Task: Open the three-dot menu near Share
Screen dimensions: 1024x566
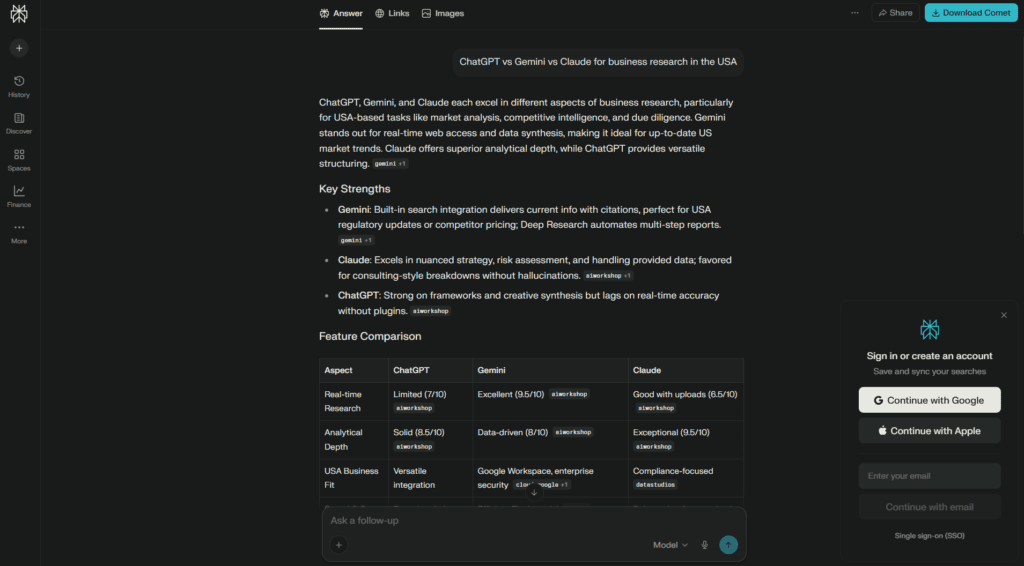Action: [x=855, y=13]
